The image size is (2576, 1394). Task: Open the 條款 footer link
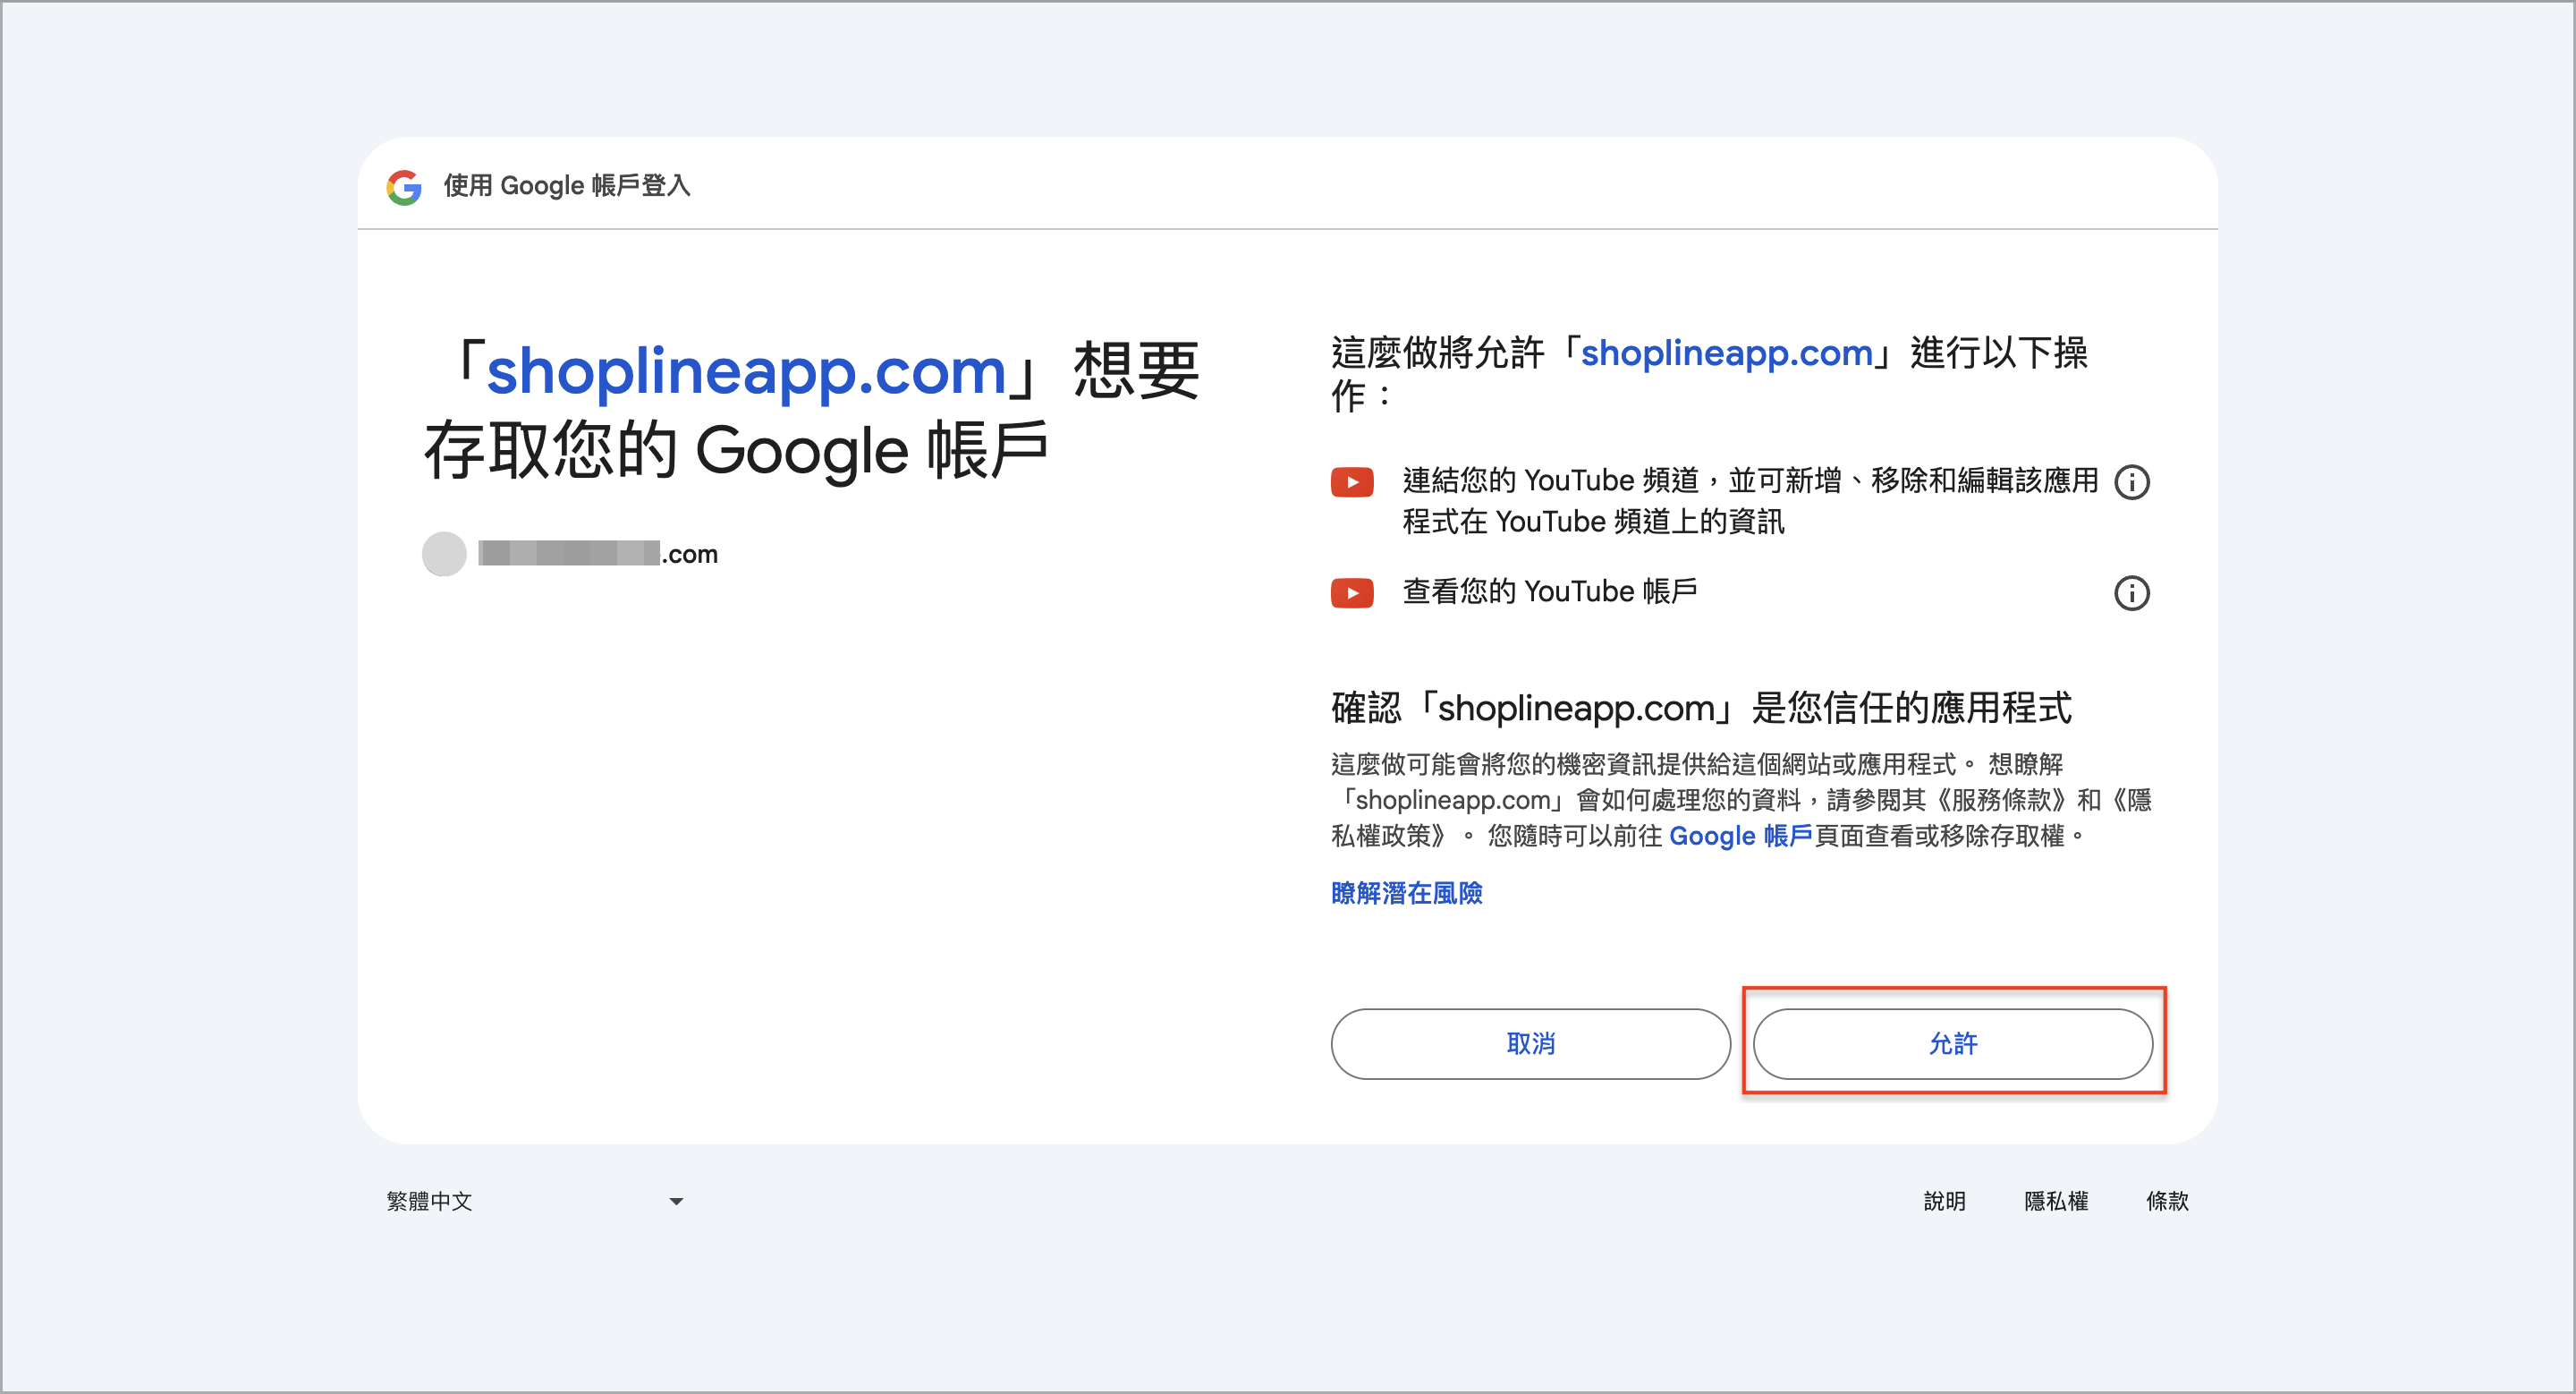pyautogui.click(x=2167, y=1201)
